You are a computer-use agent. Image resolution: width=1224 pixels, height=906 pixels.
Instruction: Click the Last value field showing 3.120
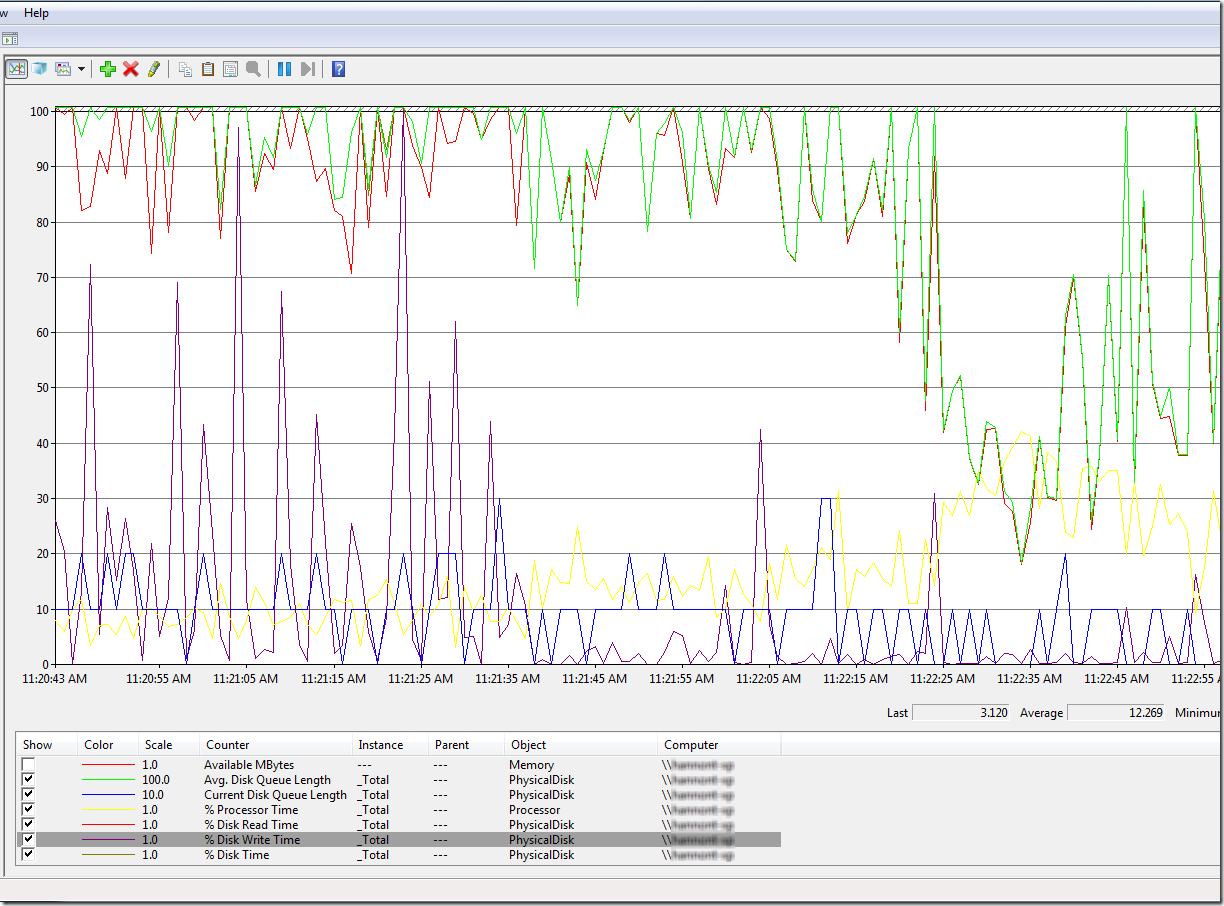962,713
